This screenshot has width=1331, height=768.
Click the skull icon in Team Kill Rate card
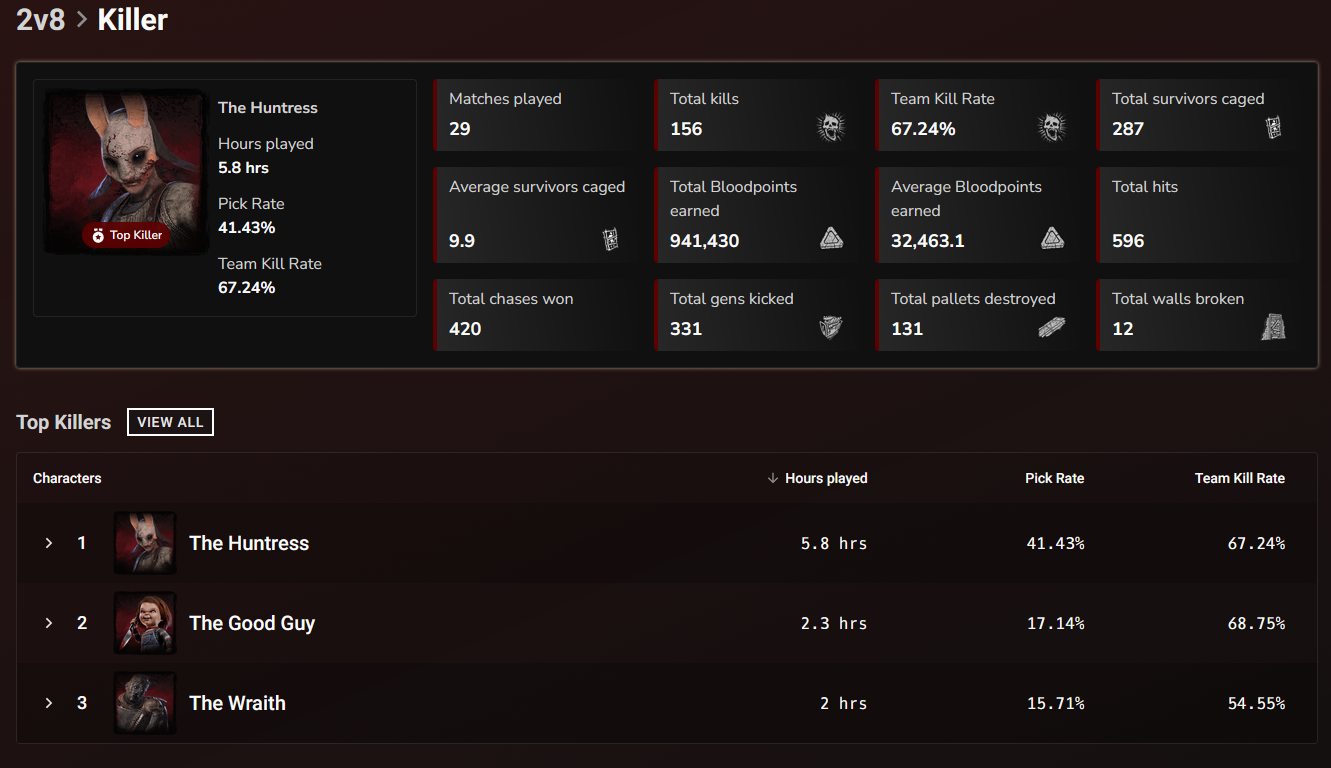[x=1051, y=127]
